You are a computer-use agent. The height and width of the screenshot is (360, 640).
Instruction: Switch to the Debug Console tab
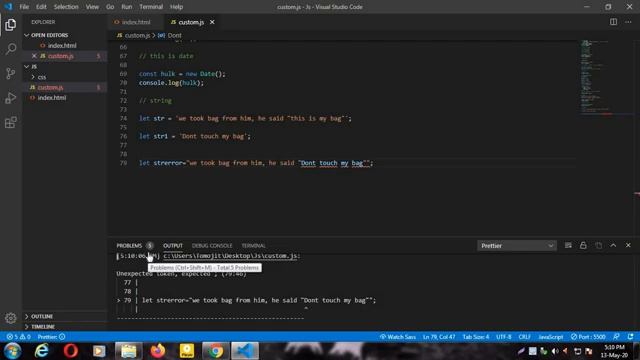pyautogui.click(x=212, y=245)
